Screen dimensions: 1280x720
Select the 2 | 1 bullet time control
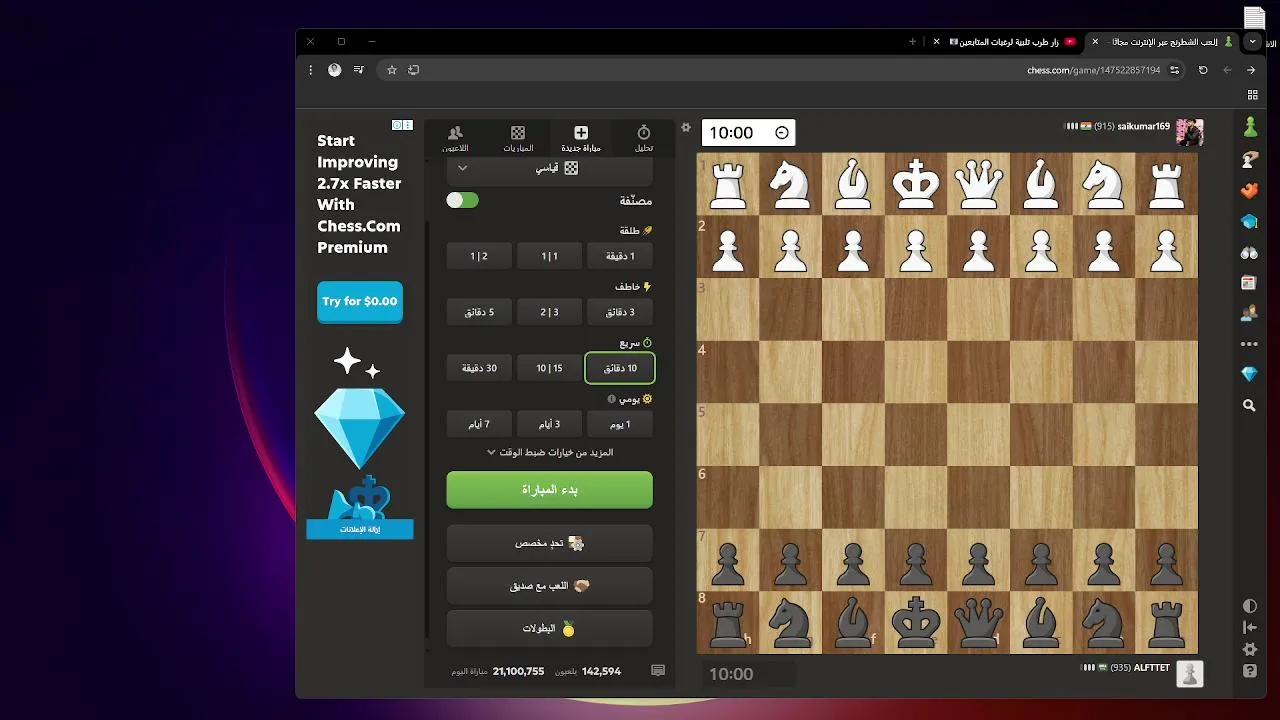pos(479,256)
